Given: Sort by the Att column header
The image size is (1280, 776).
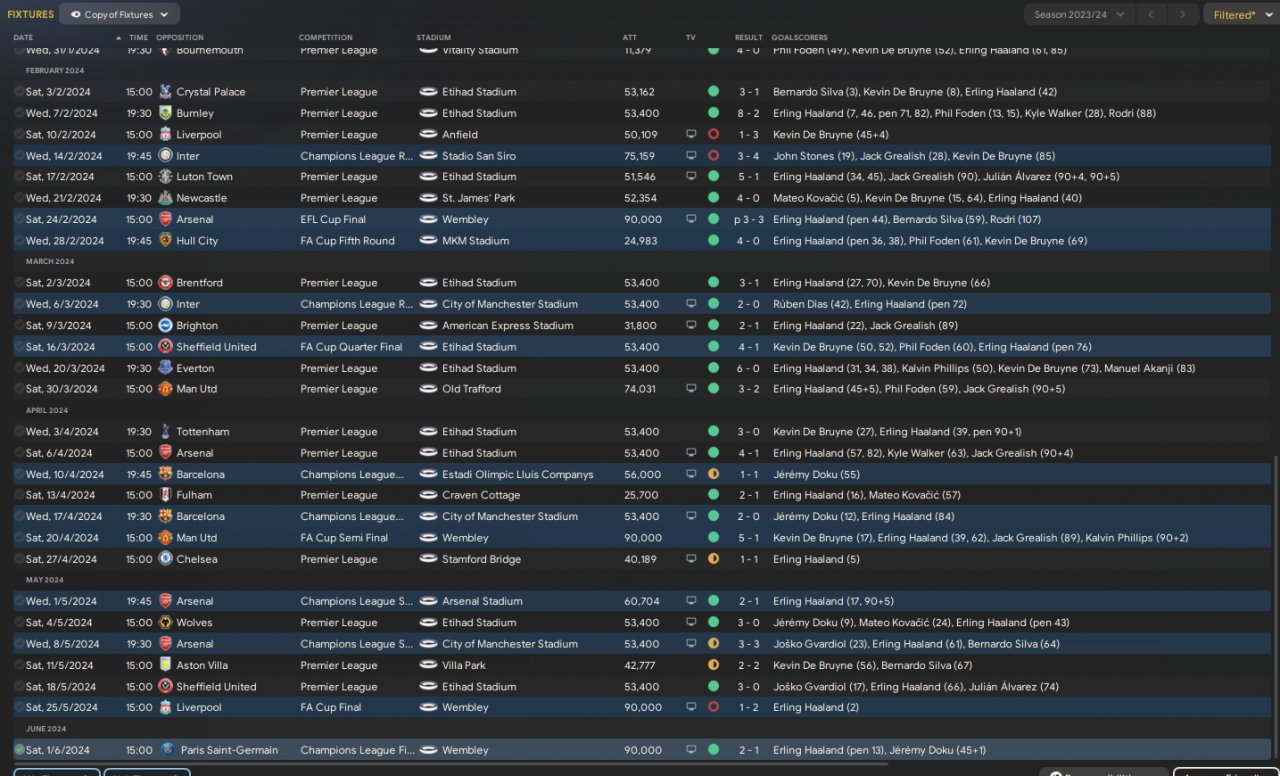Looking at the screenshot, I should point(629,38).
